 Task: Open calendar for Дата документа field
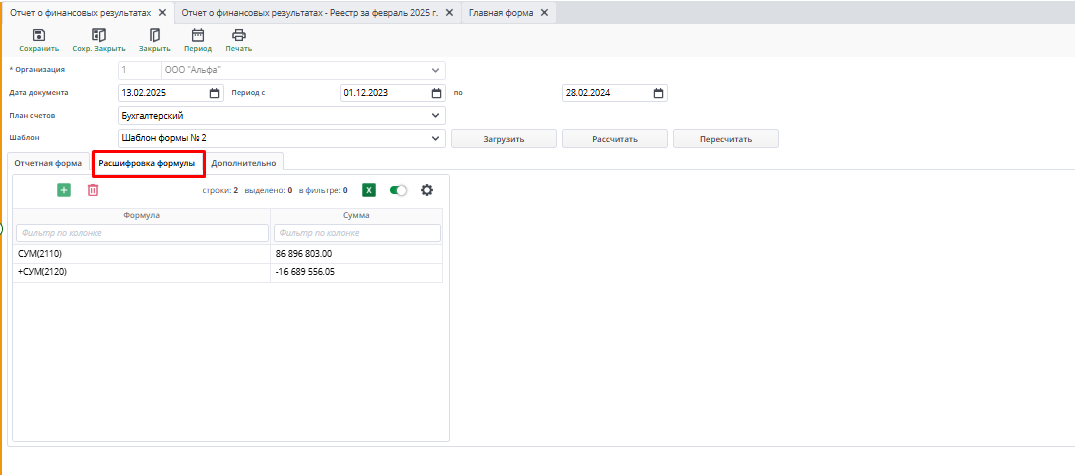pos(215,93)
